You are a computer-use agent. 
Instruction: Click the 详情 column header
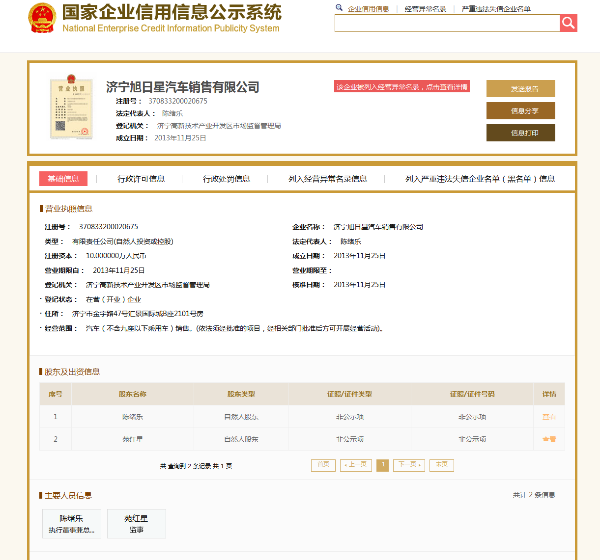(x=549, y=394)
